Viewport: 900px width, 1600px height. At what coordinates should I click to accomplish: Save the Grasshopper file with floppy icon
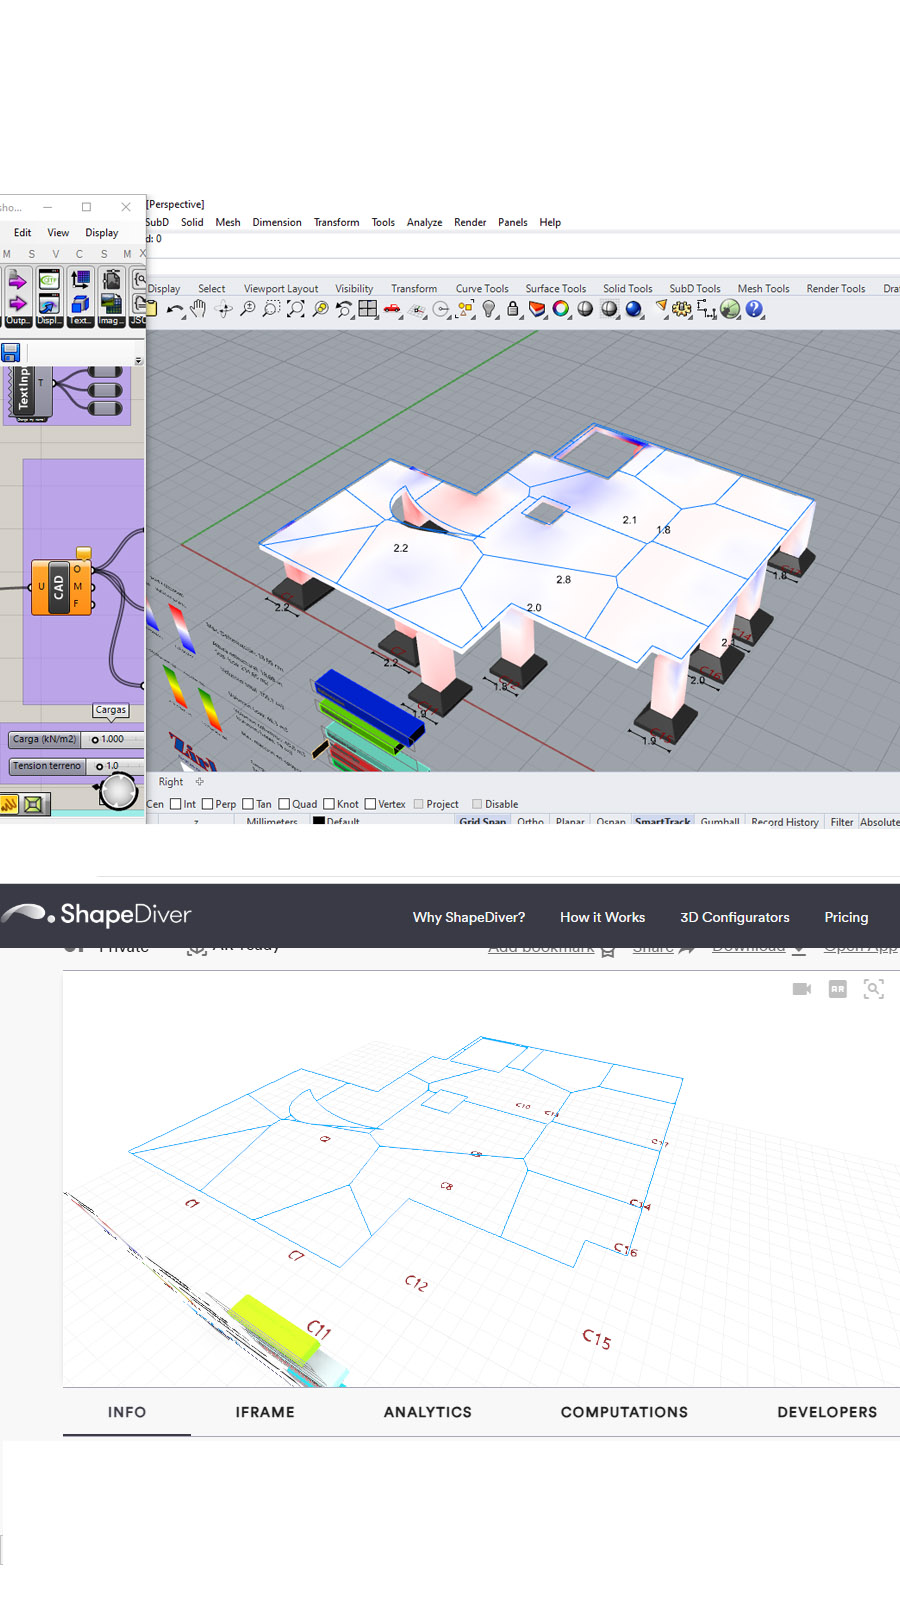click(x=11, y=352)
